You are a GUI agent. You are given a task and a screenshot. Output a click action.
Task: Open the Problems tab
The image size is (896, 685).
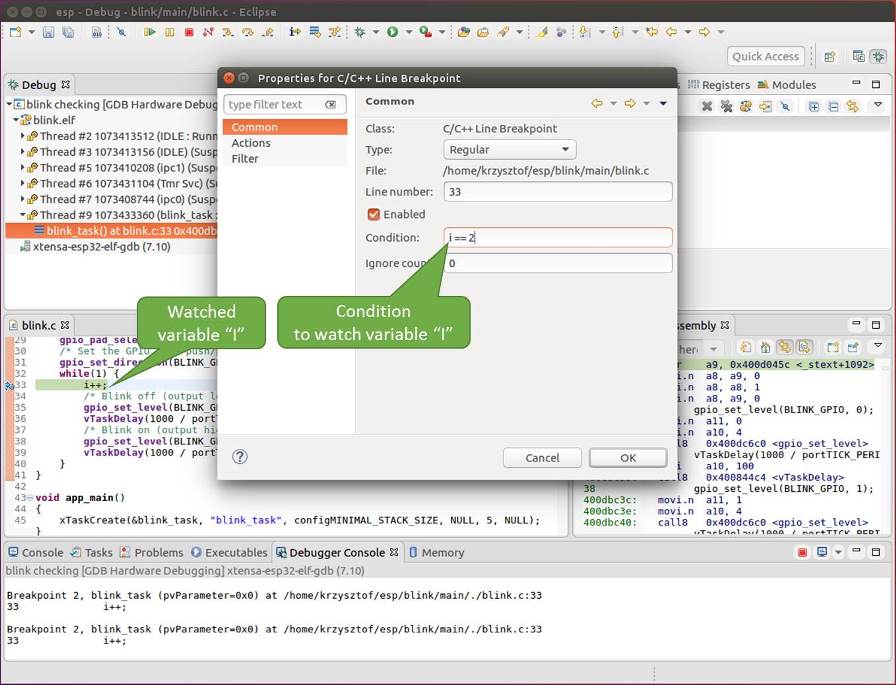click(159, 552)
